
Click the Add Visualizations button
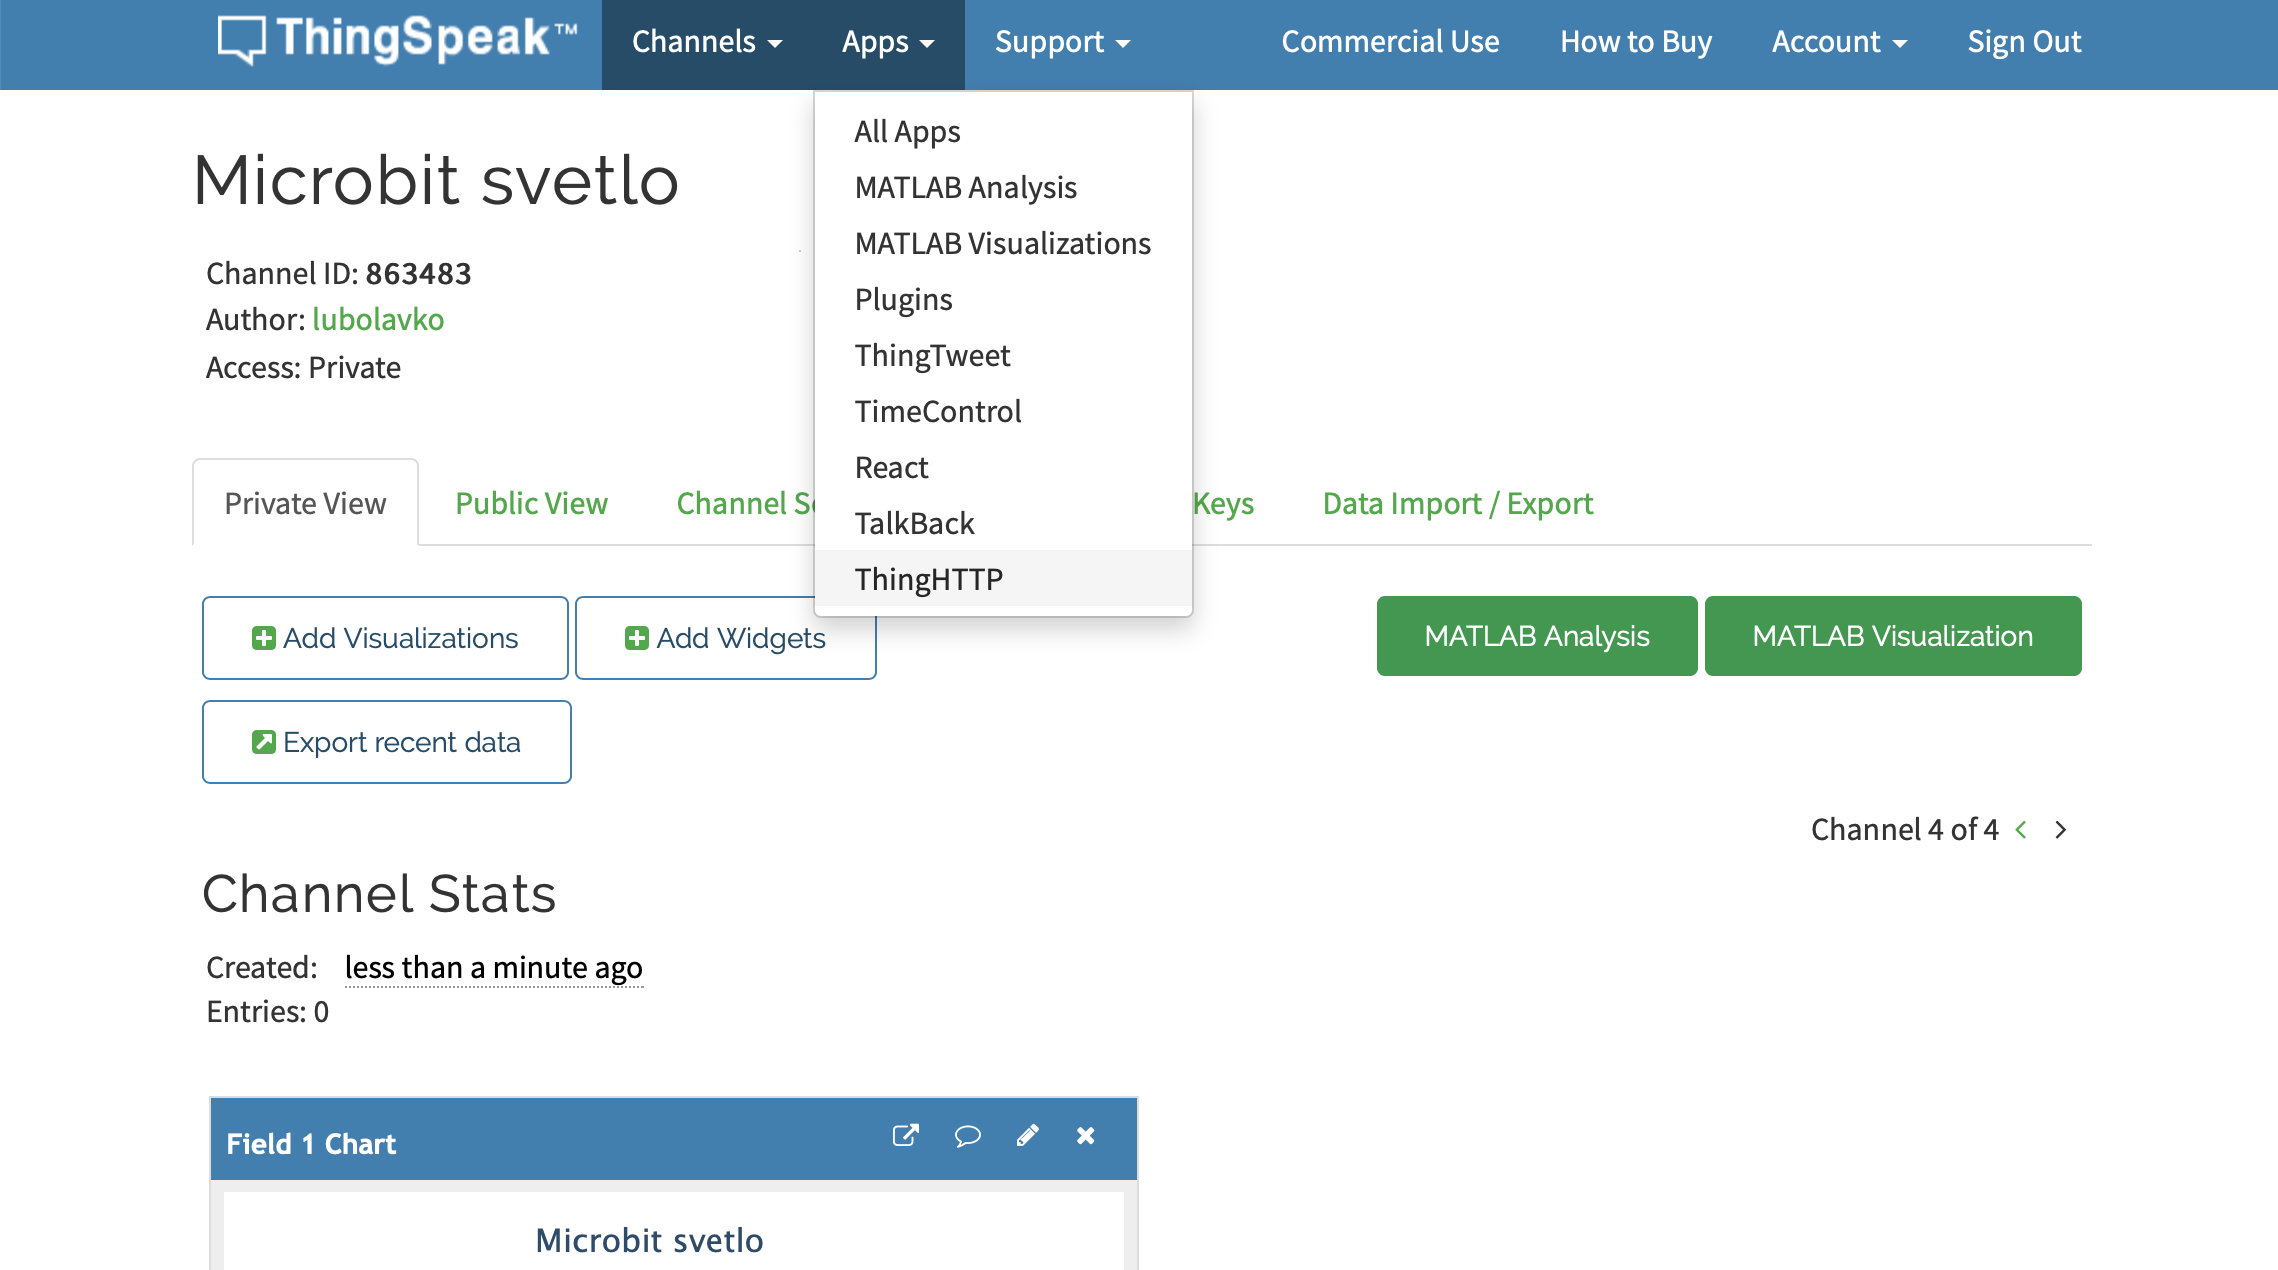[385, 638]
